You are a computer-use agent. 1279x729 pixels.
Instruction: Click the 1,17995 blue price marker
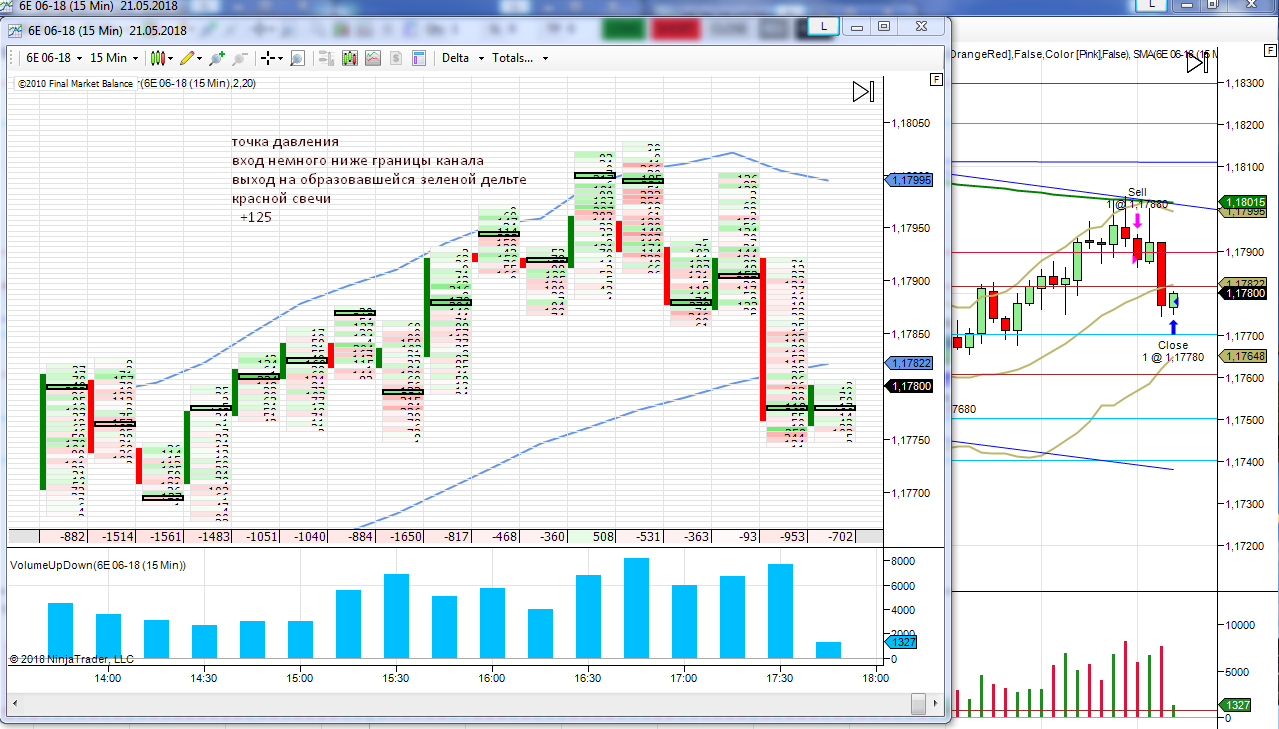[909, 180]
